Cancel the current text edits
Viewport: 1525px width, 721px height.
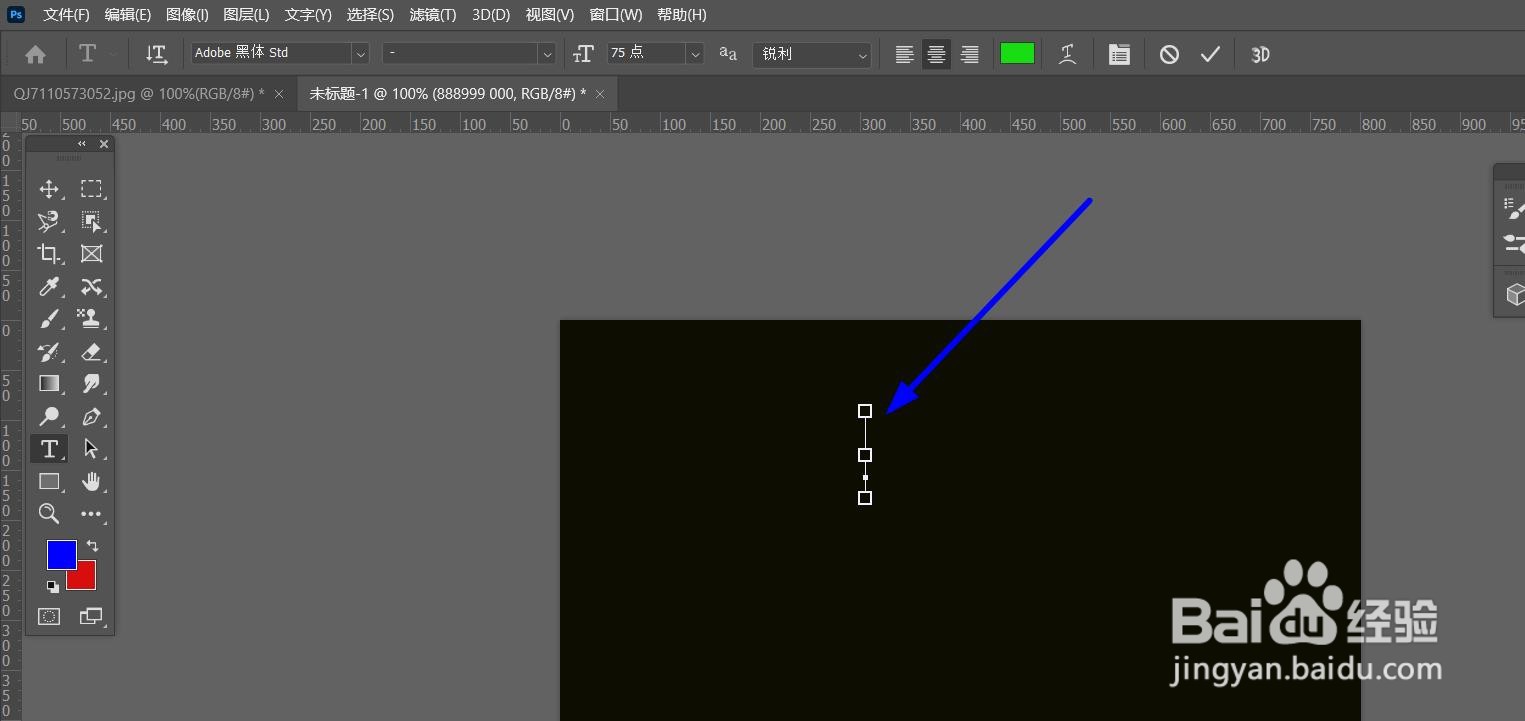[1169, 55]
